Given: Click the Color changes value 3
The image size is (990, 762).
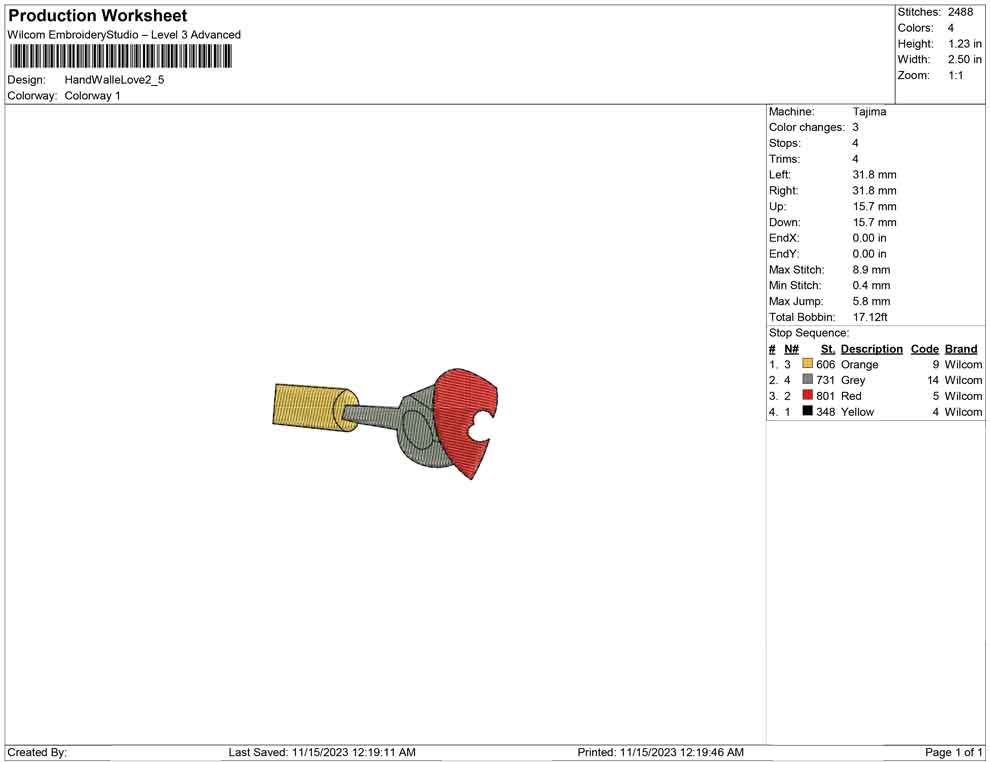Looking at the screenshot, I should coord(856,128).
